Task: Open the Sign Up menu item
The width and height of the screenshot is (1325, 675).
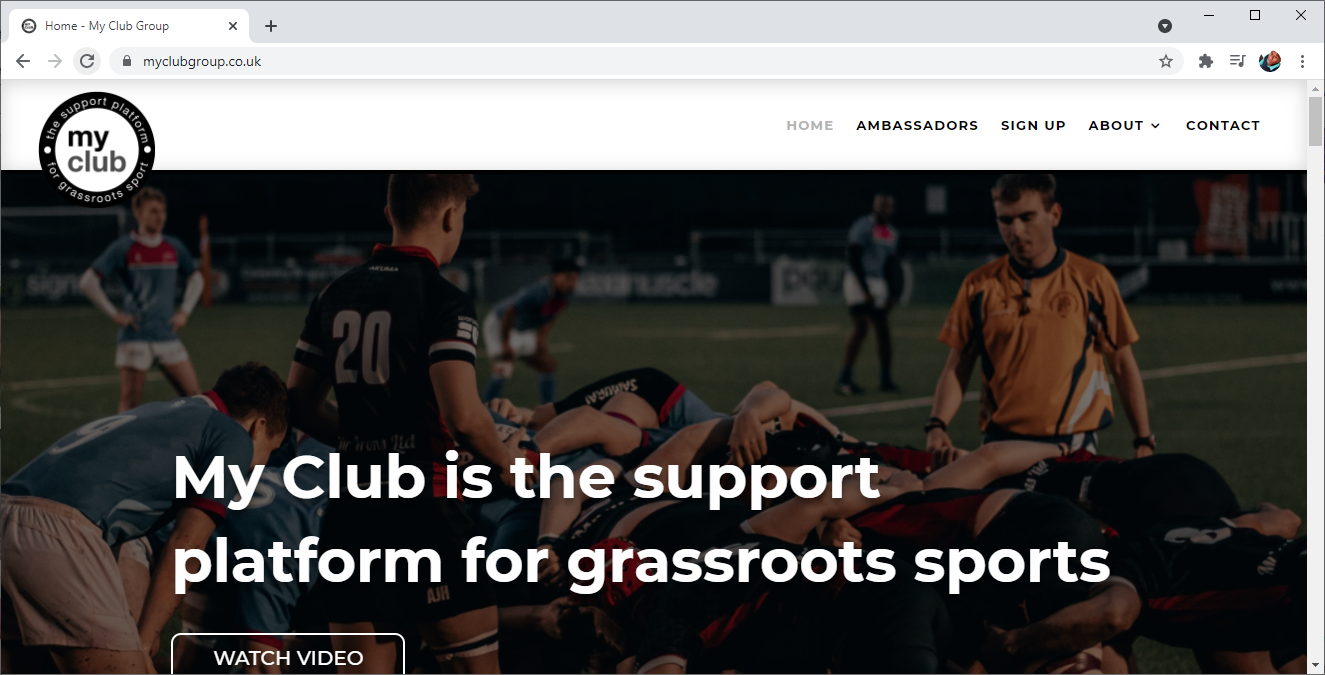Action: click(x=1033, y=125)
